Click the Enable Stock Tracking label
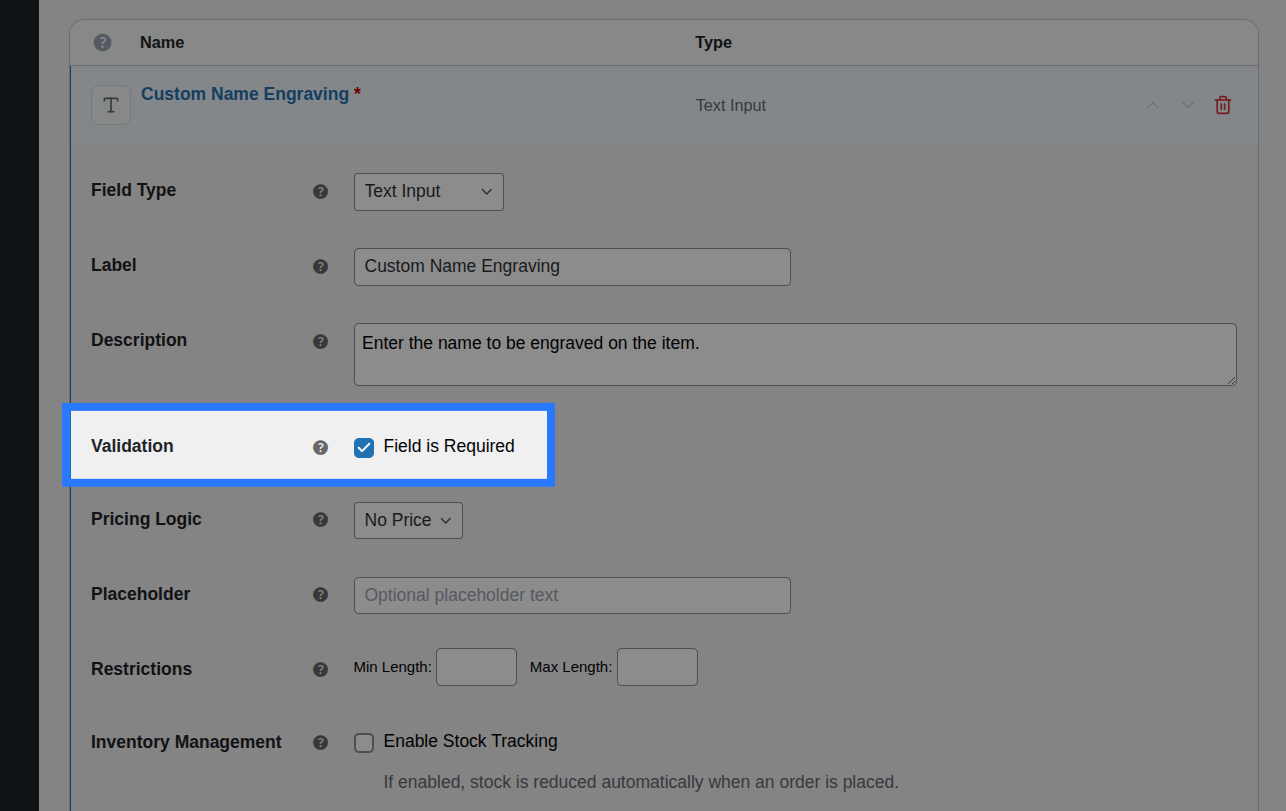This screenshot has height=811, width=1286. click(471, 741)
